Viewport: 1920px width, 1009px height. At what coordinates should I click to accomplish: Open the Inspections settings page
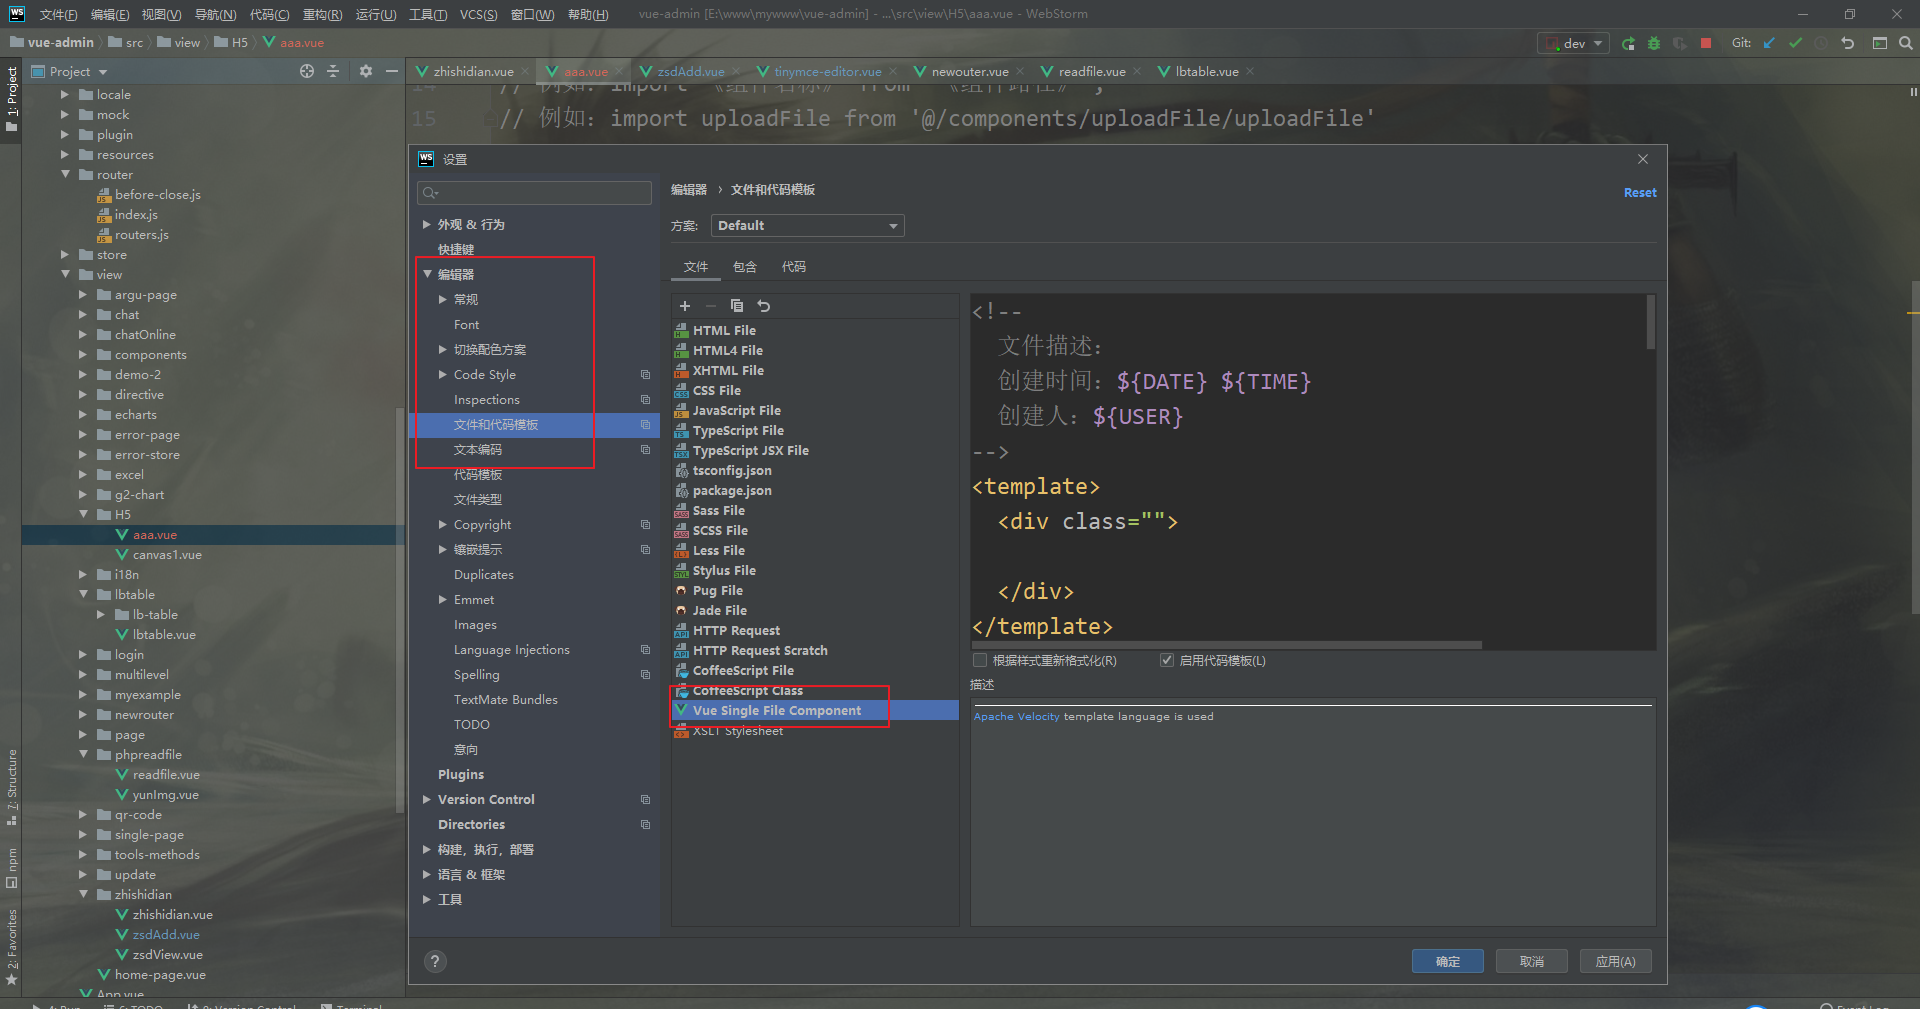coord(486,399)
